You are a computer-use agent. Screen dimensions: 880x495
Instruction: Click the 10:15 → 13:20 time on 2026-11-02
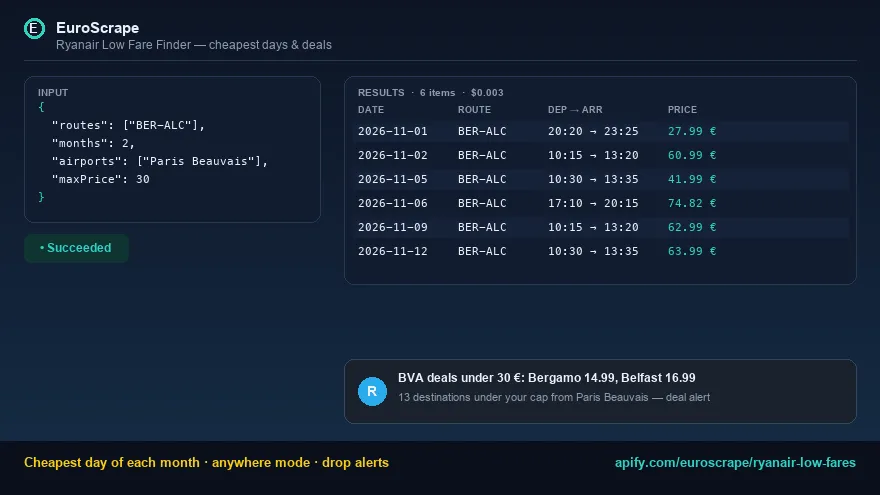[x=593, y=155]
